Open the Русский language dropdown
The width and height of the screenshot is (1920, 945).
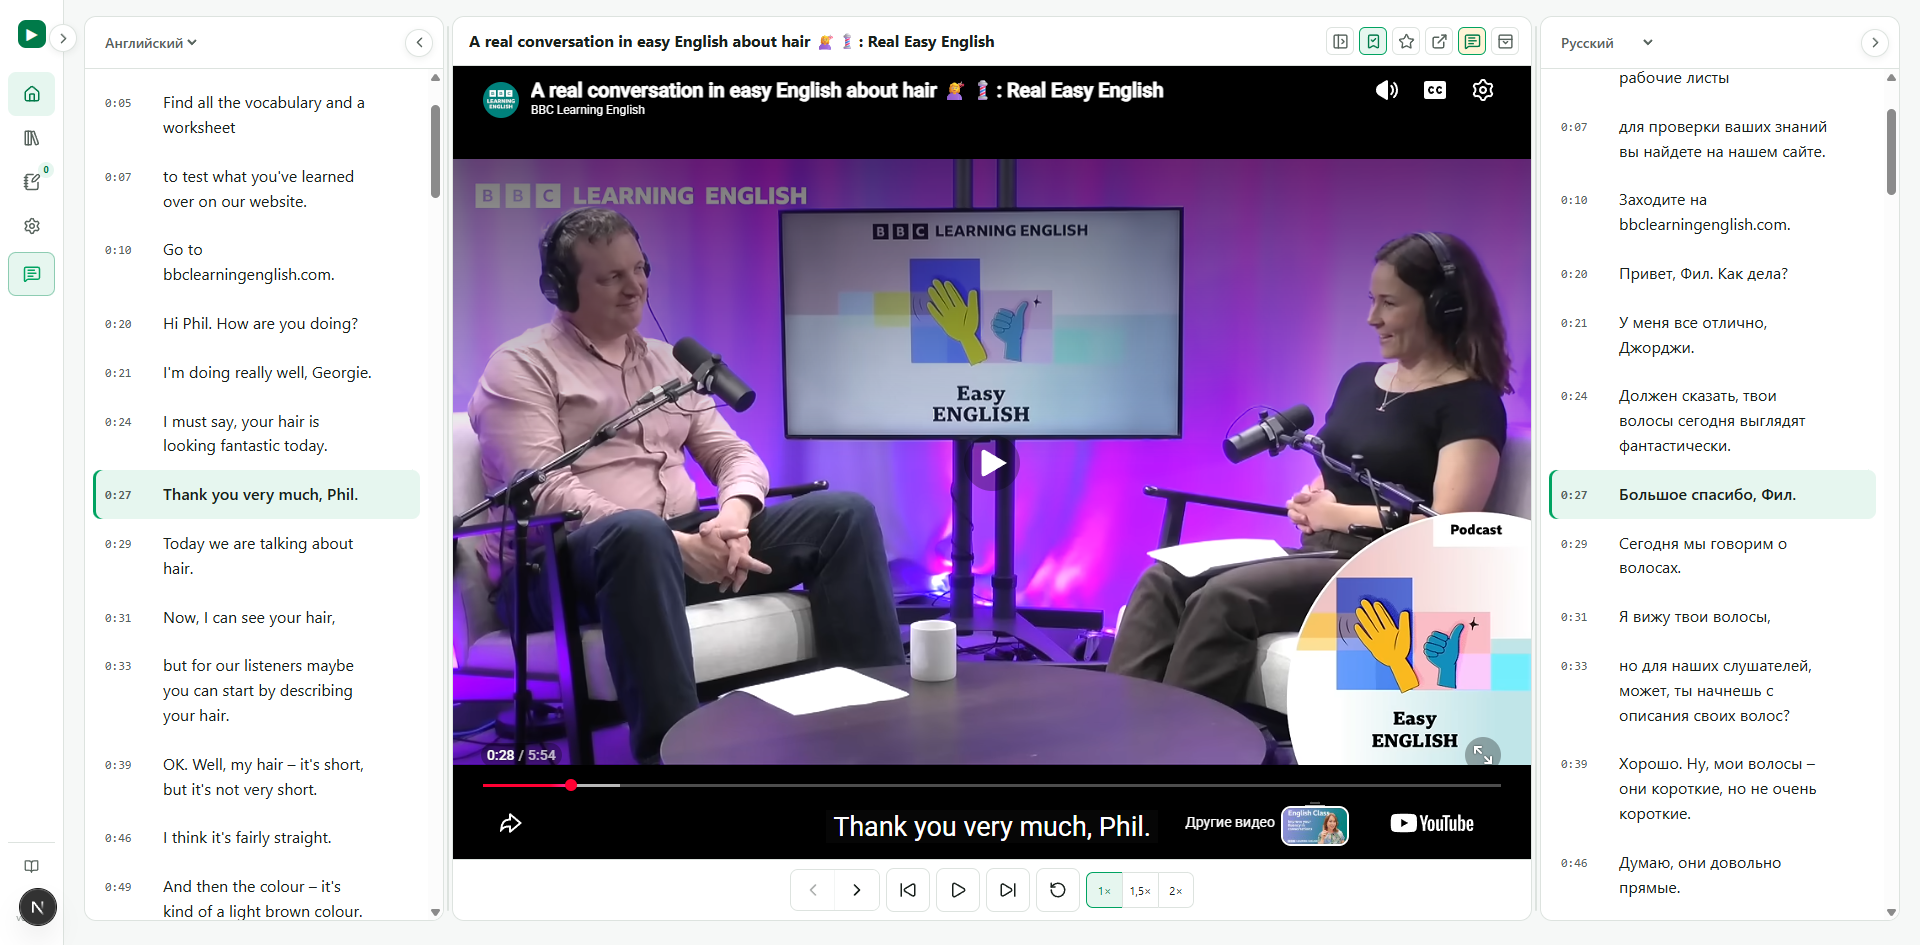tap(1607, 43)
